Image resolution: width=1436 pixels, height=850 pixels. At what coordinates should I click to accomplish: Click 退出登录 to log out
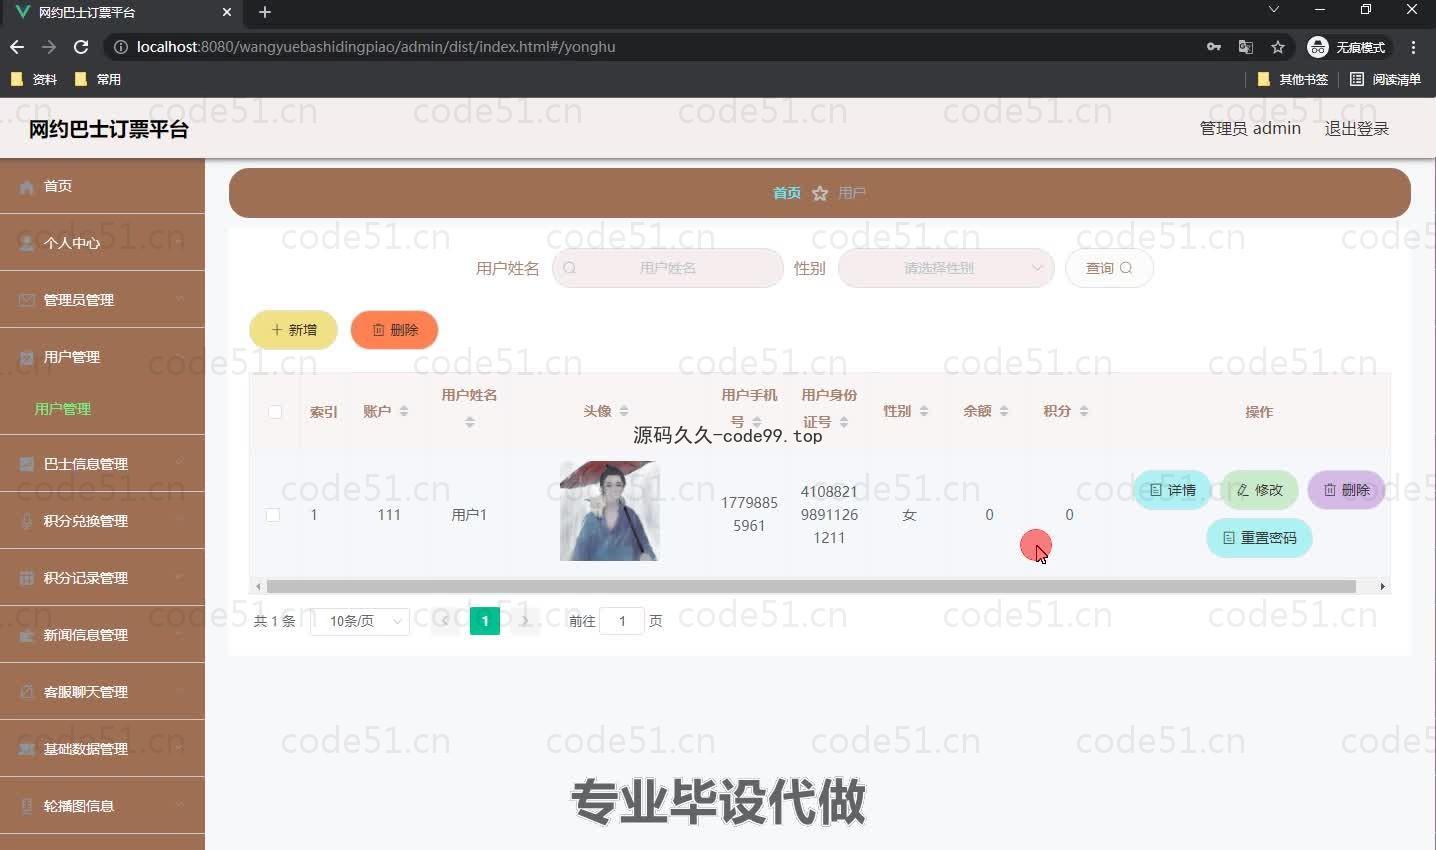[1357, 128]
